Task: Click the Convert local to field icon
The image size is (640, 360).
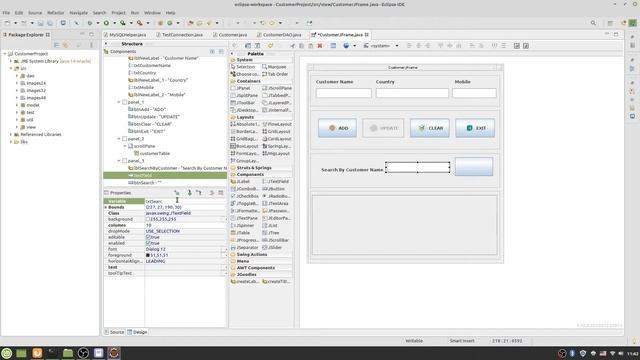Action: pyautogui.click(x=199, y=193)
